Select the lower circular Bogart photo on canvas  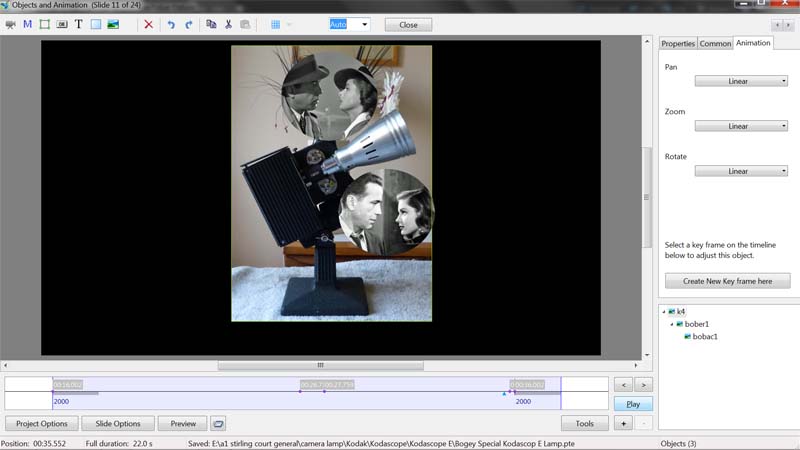pyautogui.click(x=386, y=212)
